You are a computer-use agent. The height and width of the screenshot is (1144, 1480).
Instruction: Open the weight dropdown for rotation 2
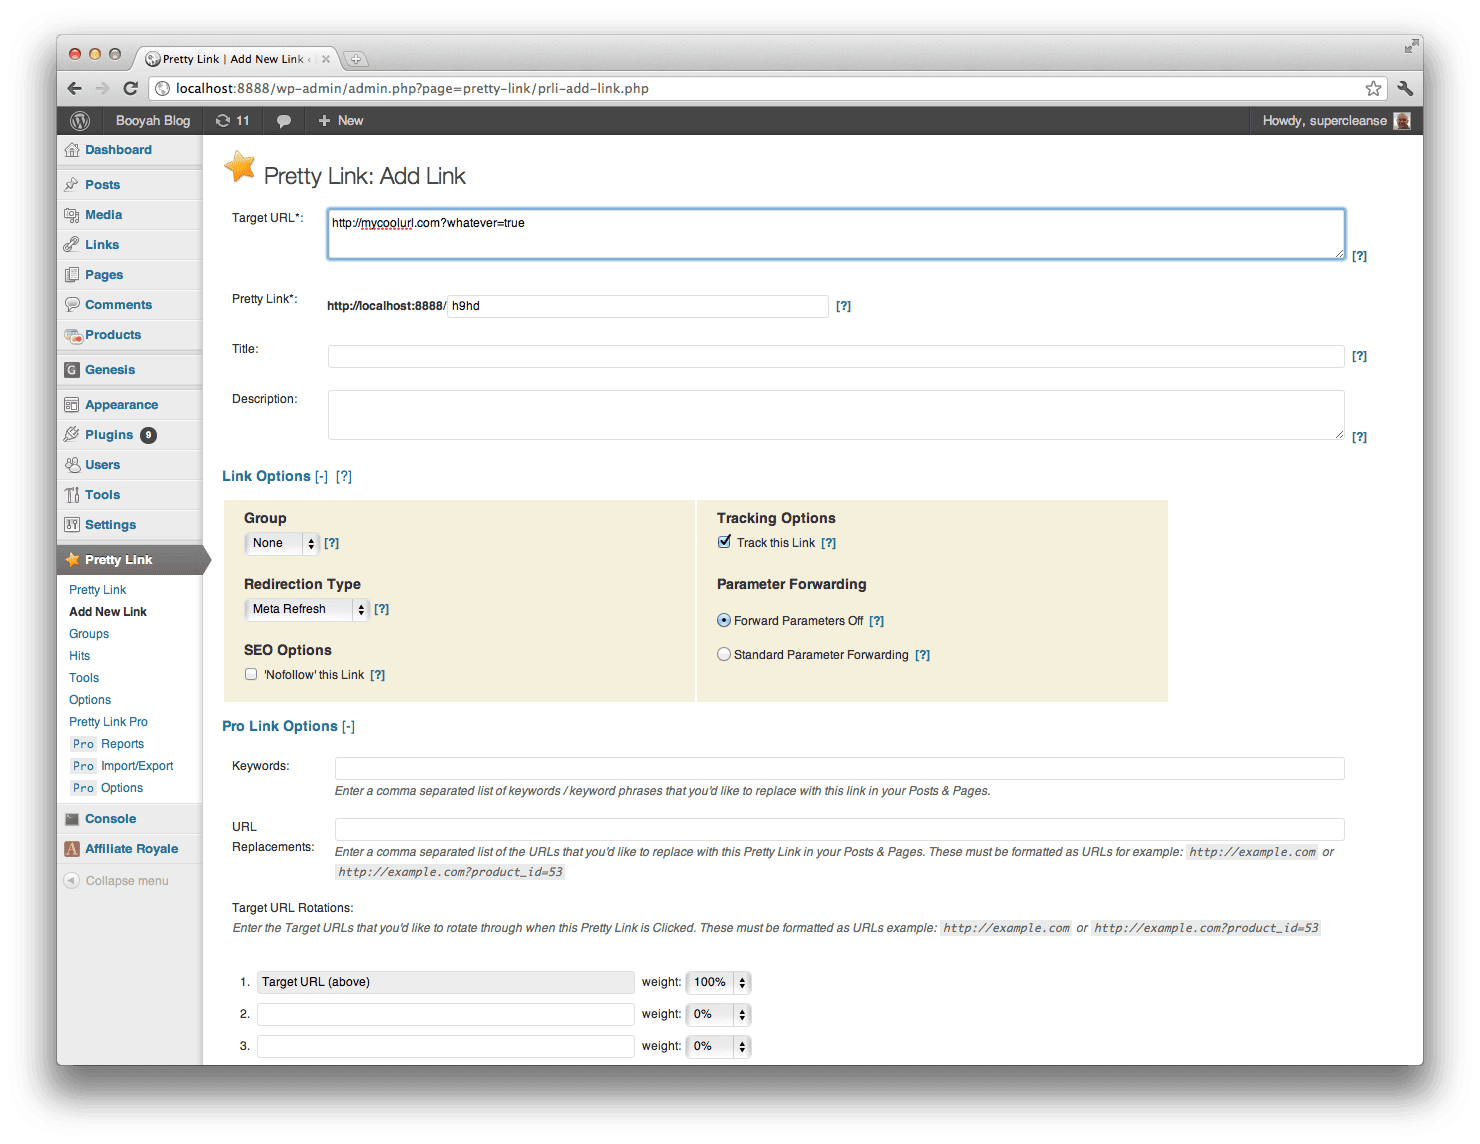718,1014
